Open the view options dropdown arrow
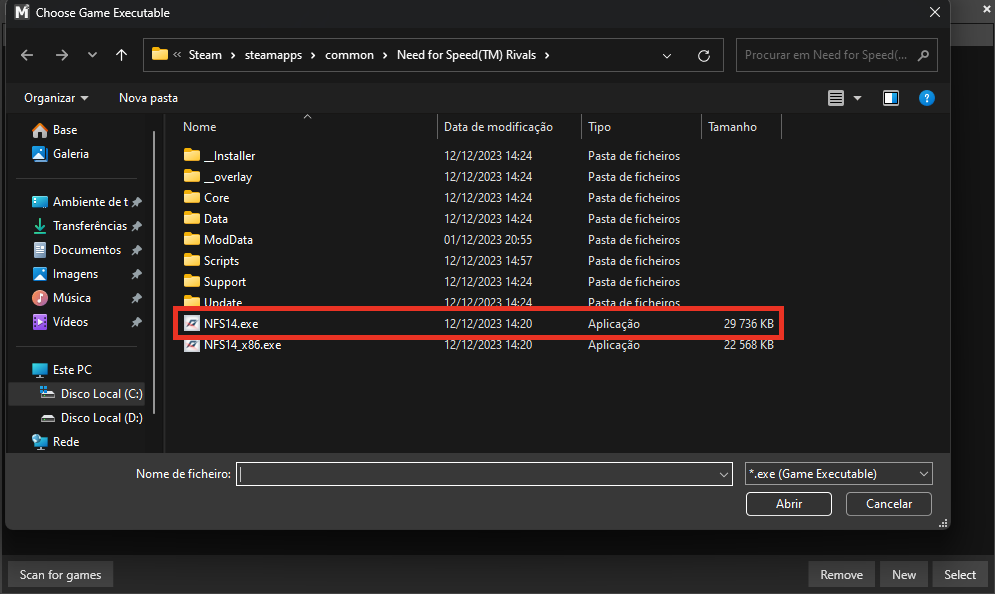The width and height of the screenshot is (995, 594). coord(857,98)
